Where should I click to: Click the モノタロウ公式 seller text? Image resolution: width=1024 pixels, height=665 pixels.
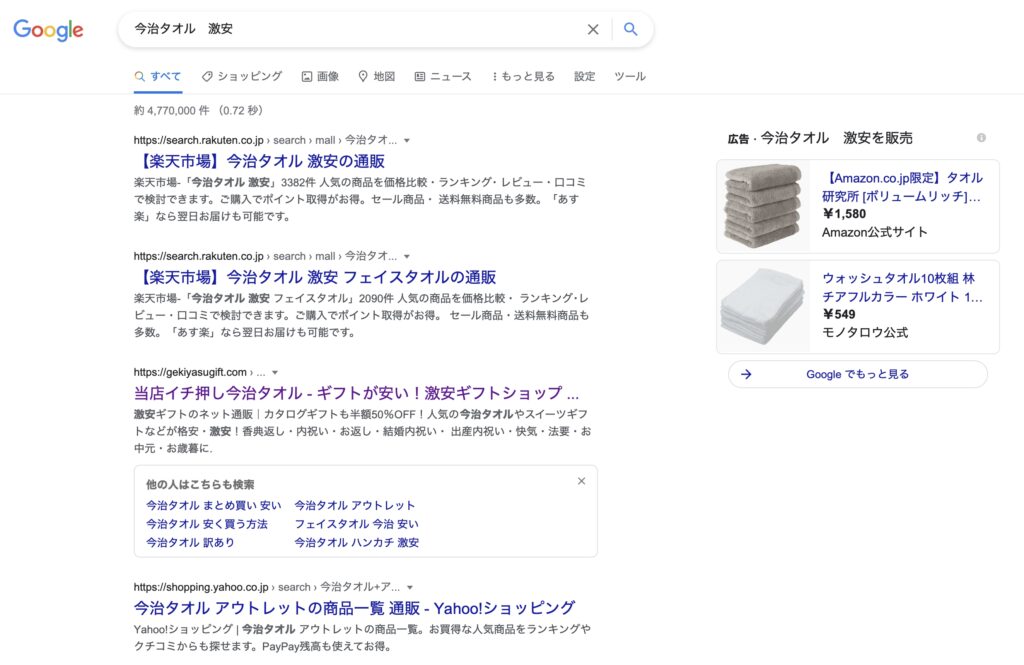pos(865,332)
